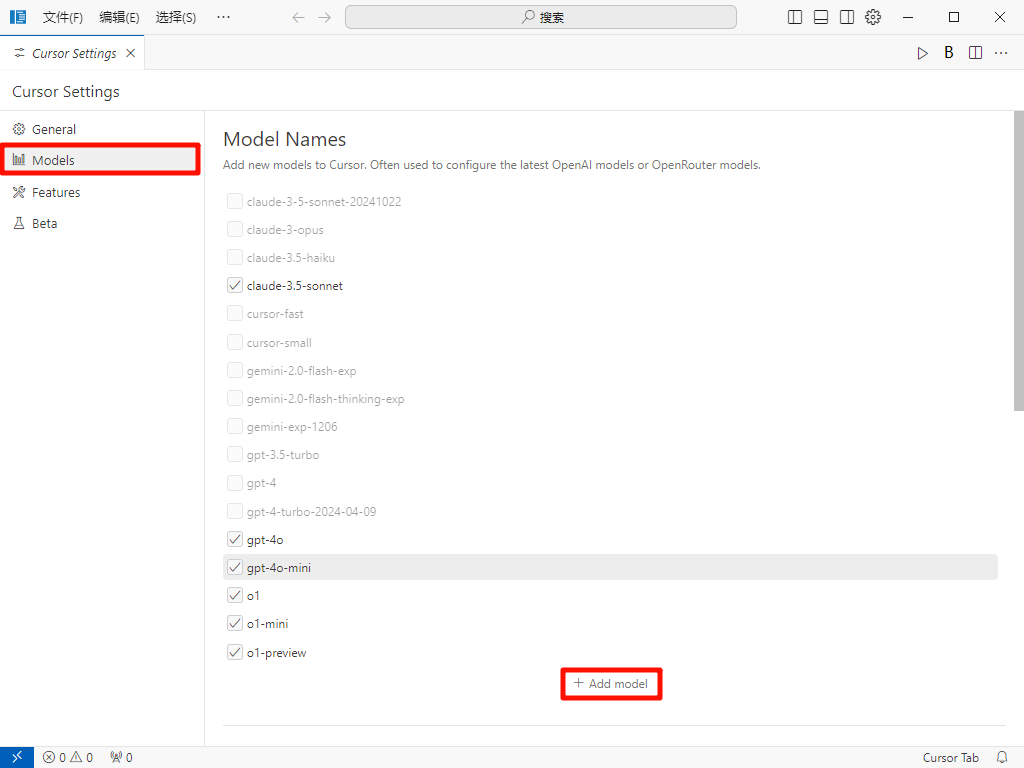Screen dimensions: 1024x768
Task: Enable the claude-3.5-haiku model checkbox
Action: pyautogui.click(x=234, y=257)
